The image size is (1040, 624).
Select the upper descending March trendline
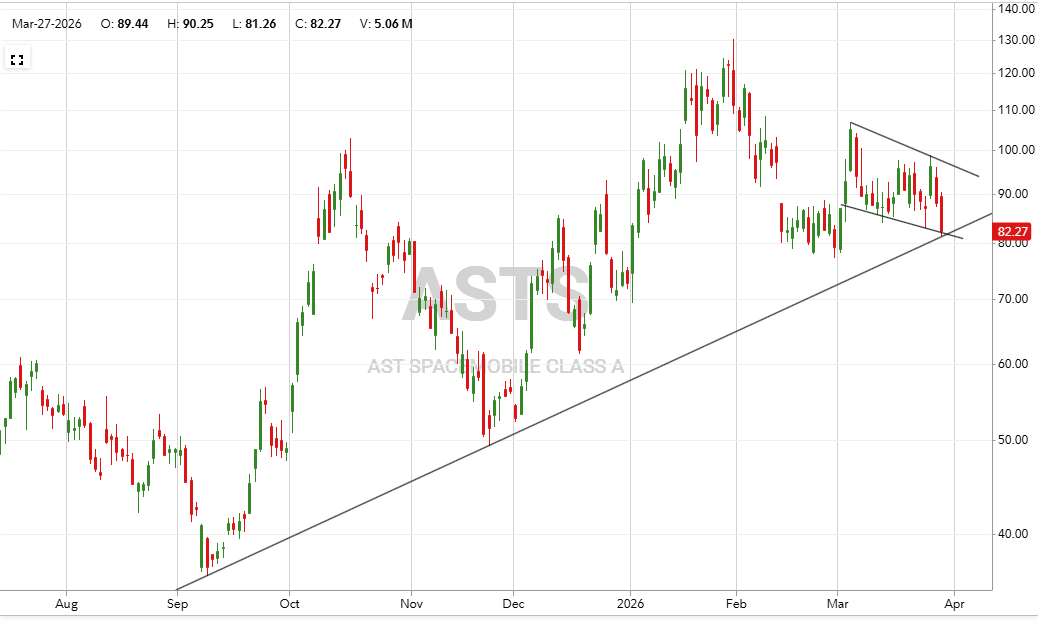(x=914, y=149)
